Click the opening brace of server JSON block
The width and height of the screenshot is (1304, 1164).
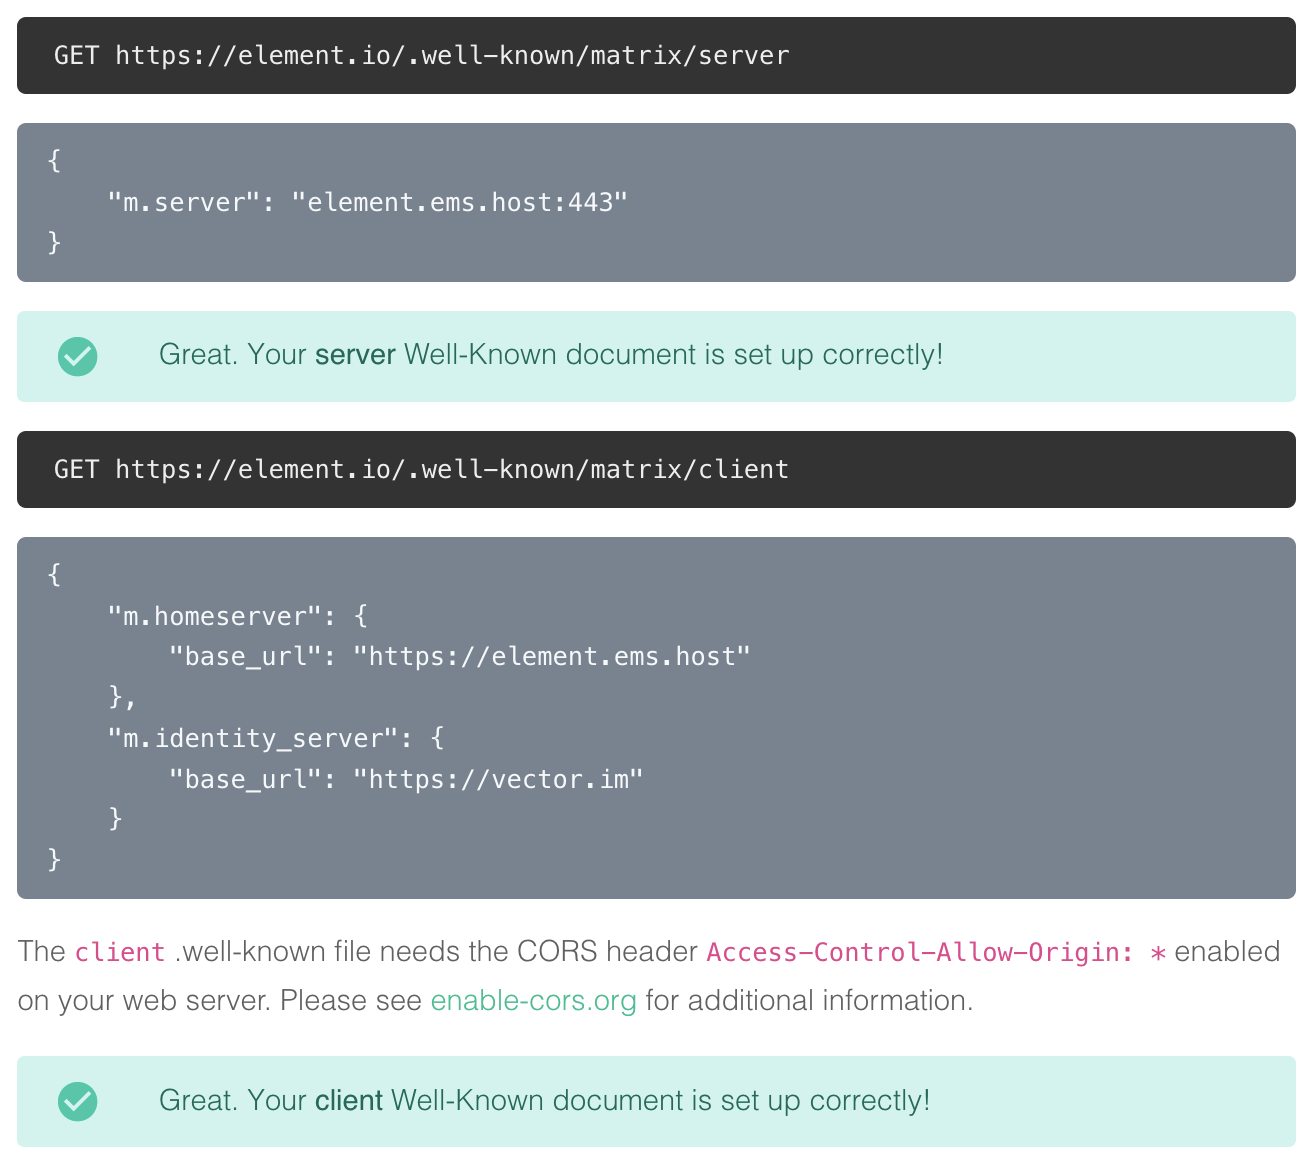(54, 161)
